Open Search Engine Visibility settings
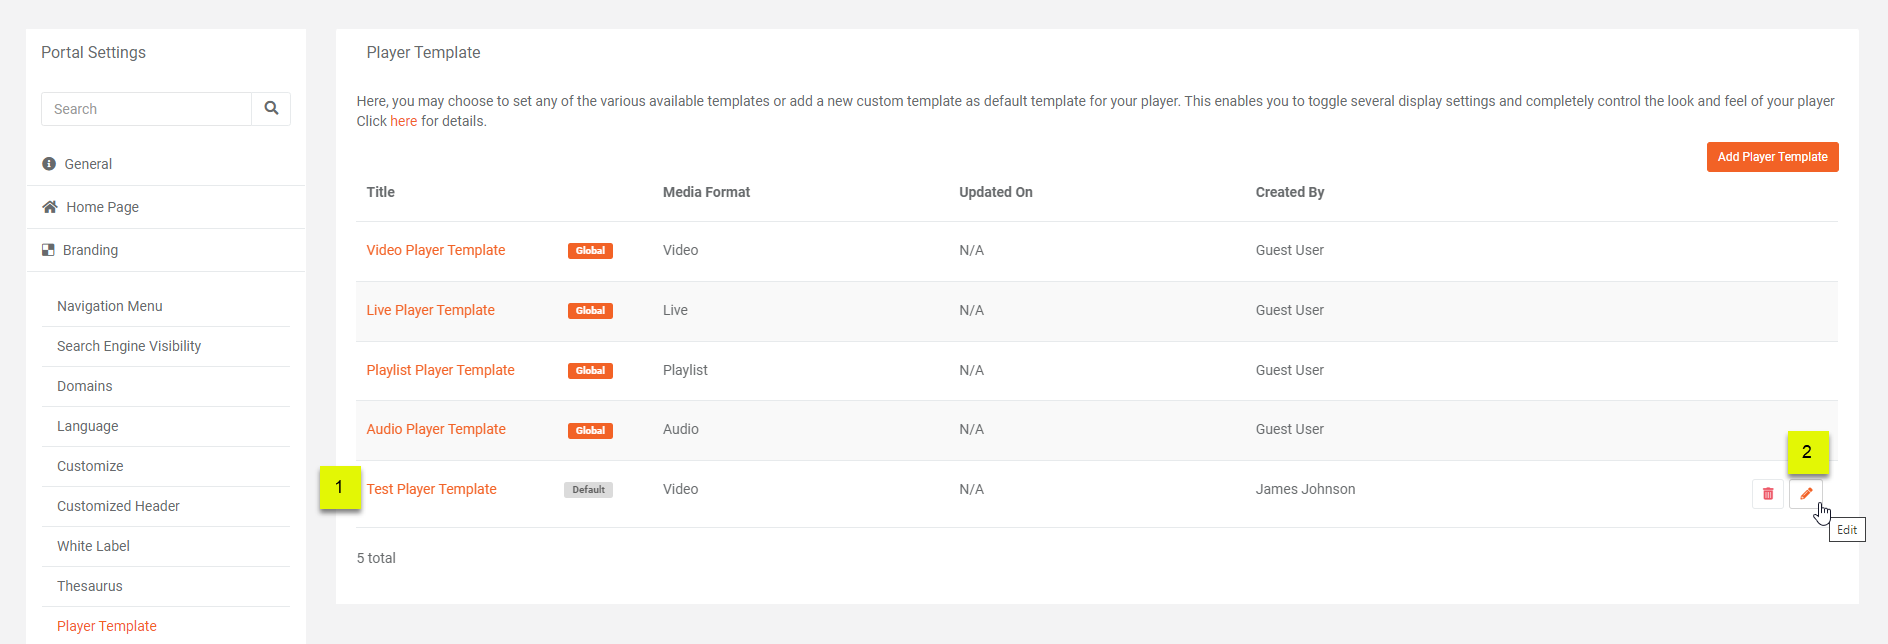 pyautogui.click(x=129, y=346)
